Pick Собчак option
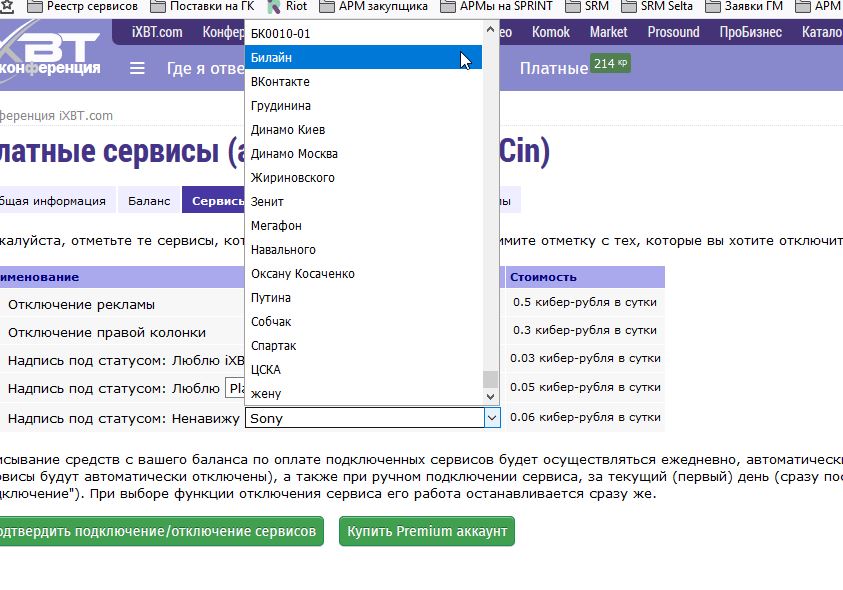This screenshot has height=590, width=843. coord(363,322)
